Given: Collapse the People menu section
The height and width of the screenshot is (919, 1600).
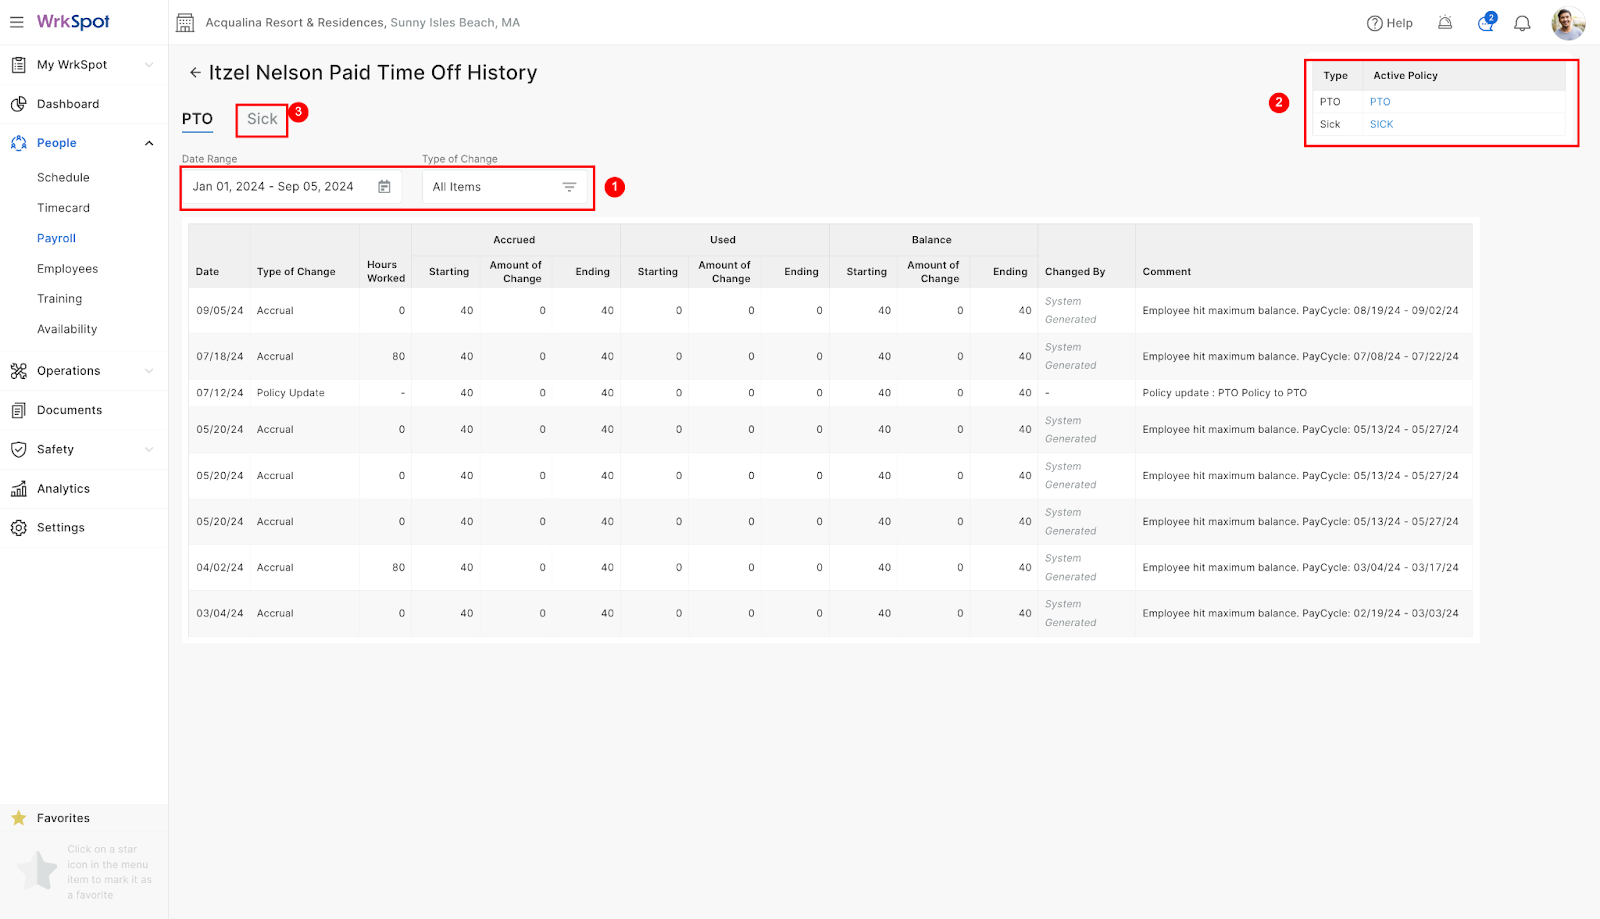Looking at the screenshot, I should tap(149, 143).
